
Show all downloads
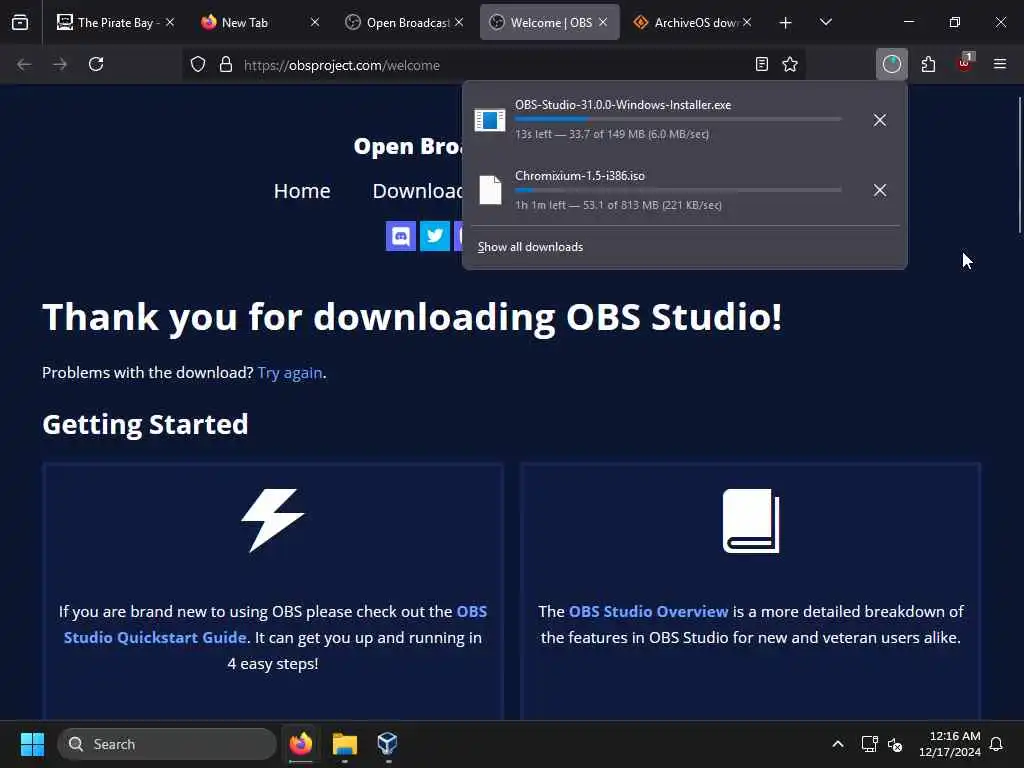pos(530,247)
